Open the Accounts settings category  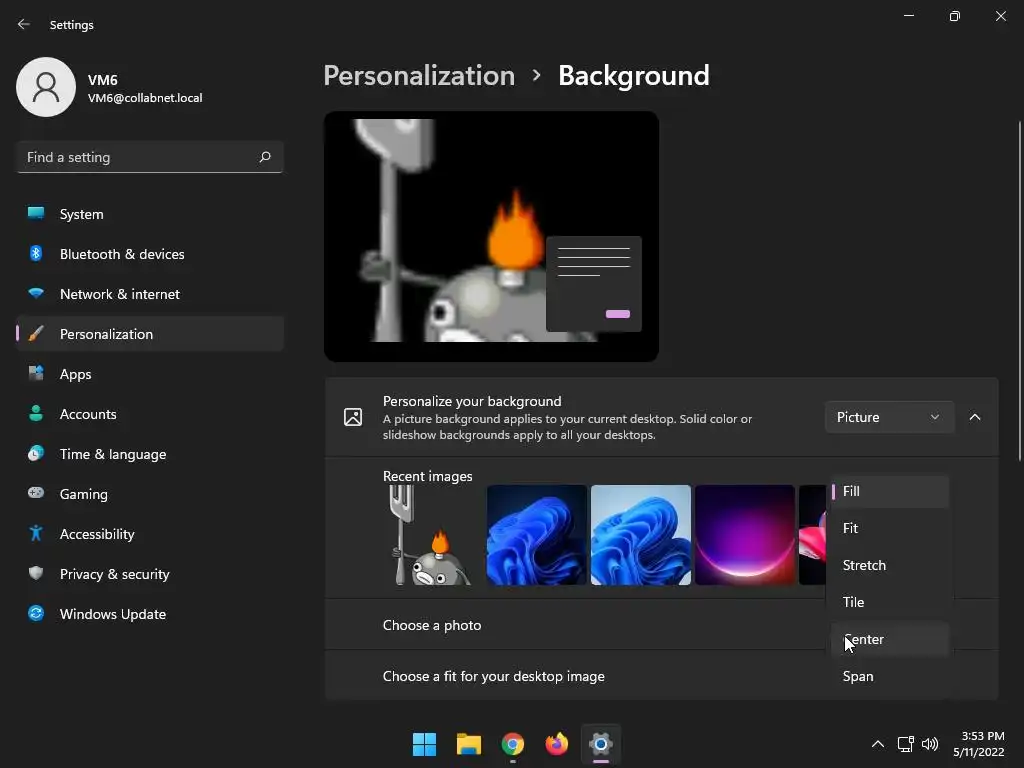pyautogui.click(x=150, y=414)
